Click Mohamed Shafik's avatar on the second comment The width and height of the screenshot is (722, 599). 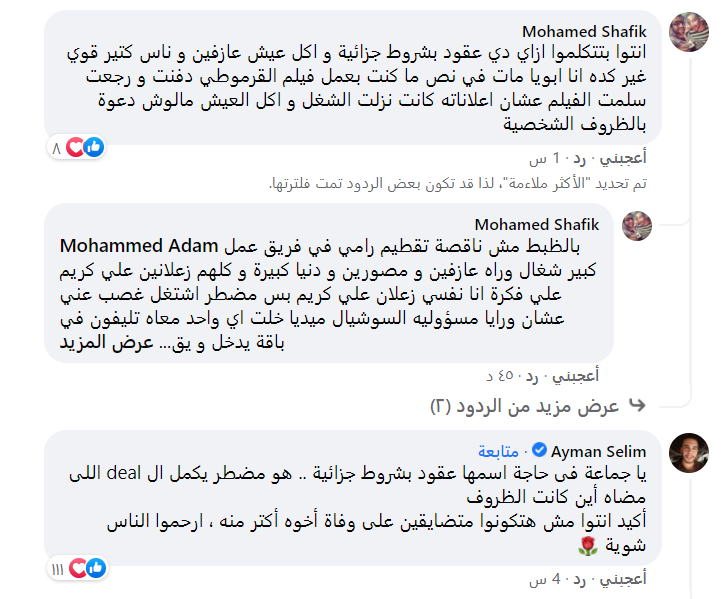637,225
